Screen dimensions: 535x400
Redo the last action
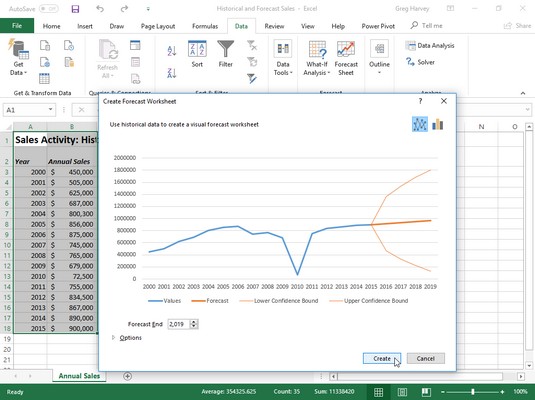(124, 9)
